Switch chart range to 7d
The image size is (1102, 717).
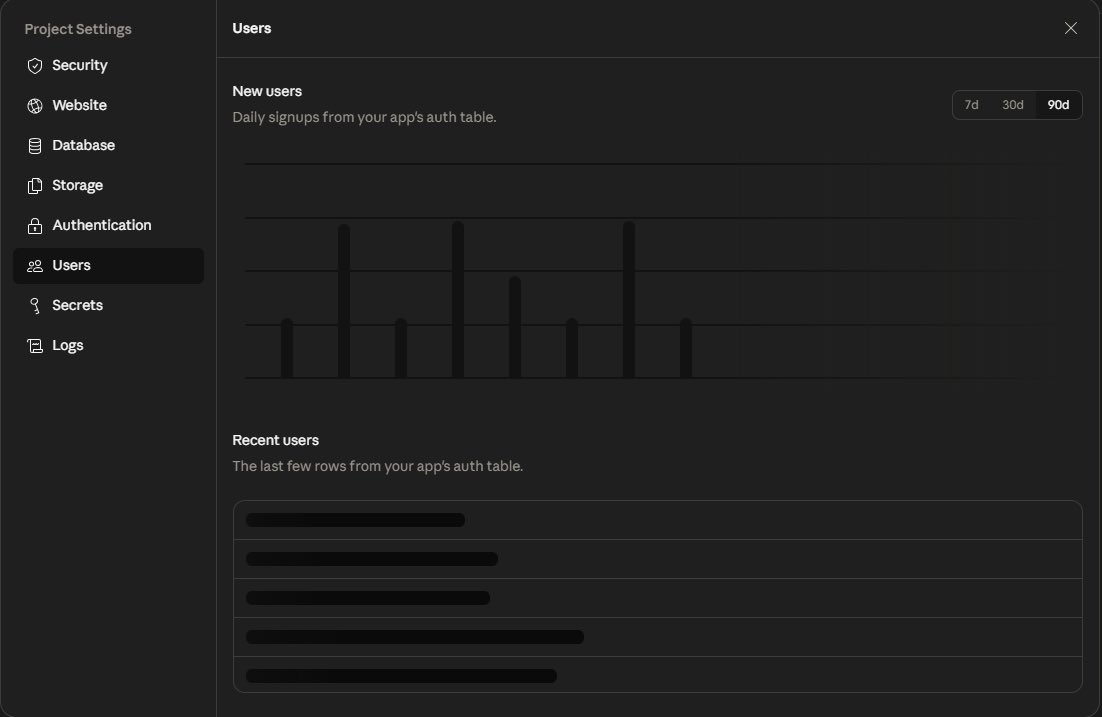971,105
